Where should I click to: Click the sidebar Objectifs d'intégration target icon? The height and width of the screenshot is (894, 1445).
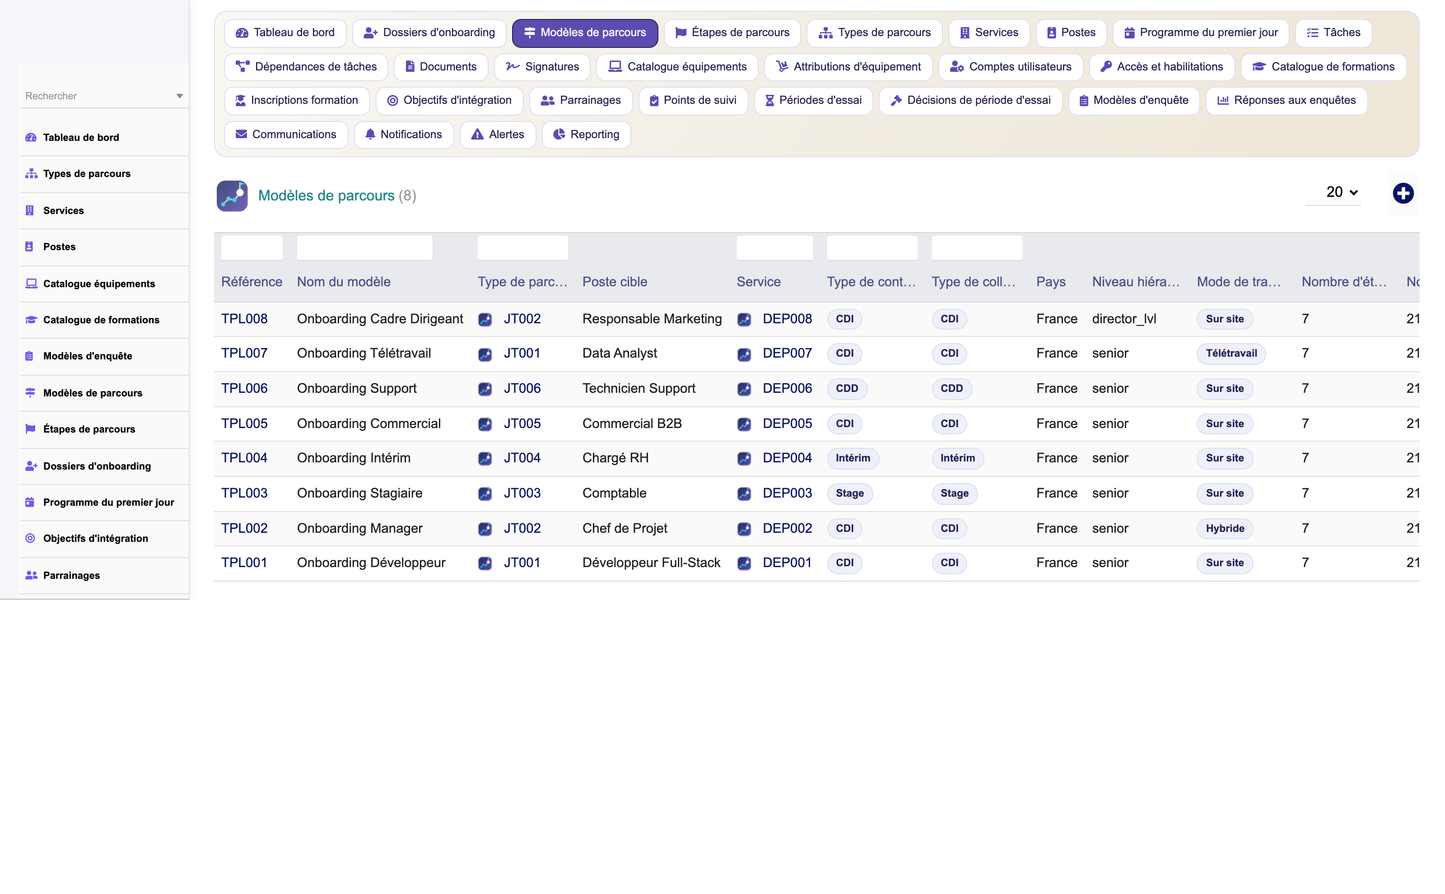(30, 538)
